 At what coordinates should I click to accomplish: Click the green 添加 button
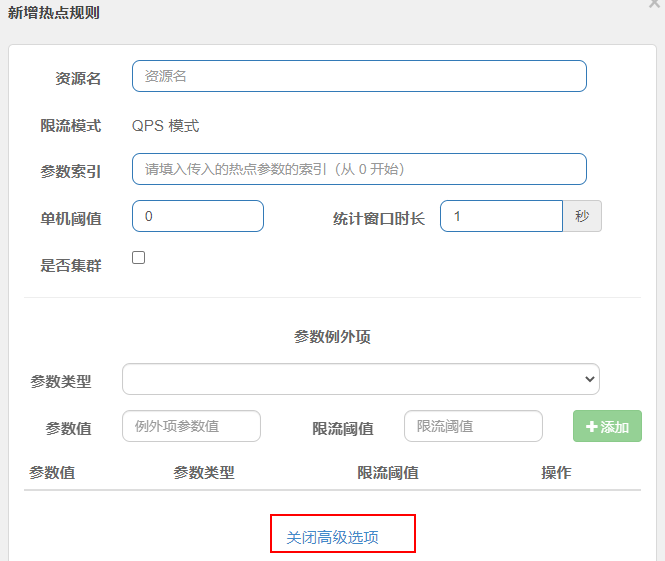pyautogui.click(x=607, y=426)
